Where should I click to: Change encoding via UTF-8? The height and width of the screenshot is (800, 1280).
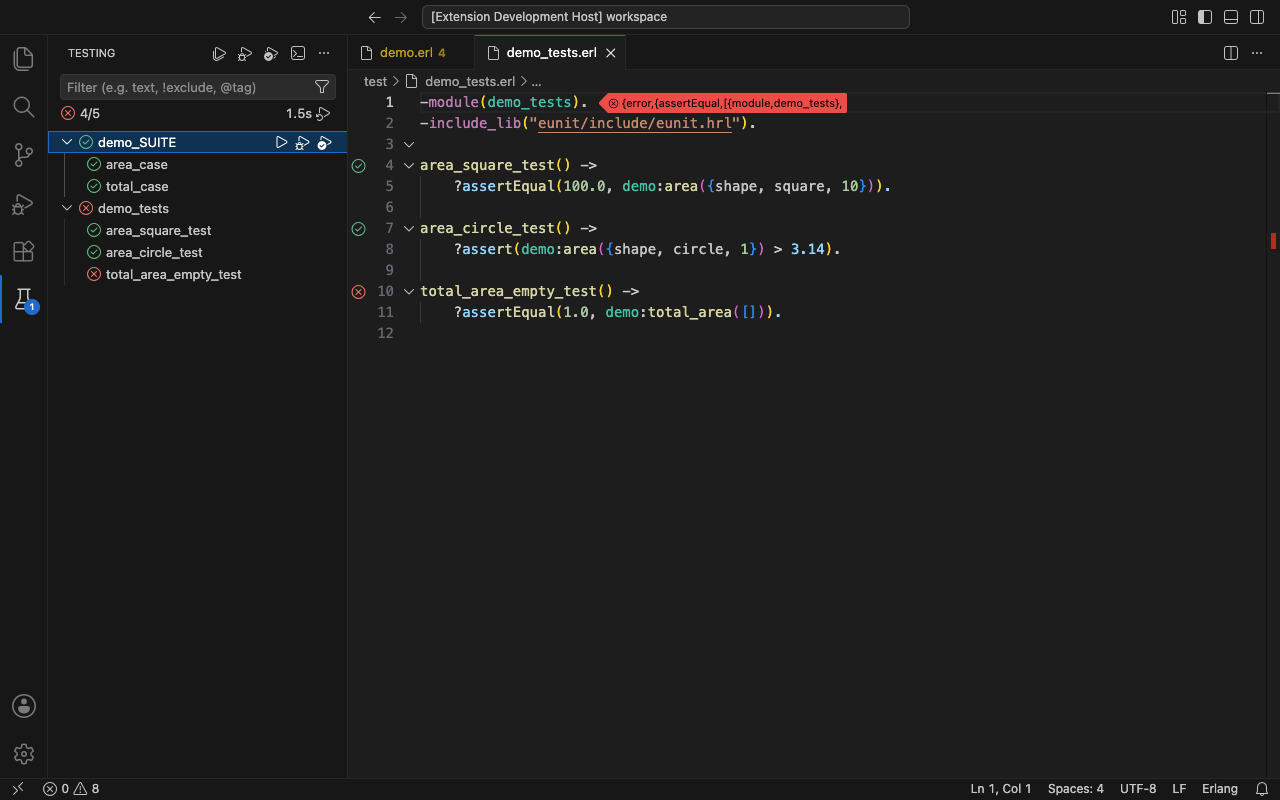1138,789
